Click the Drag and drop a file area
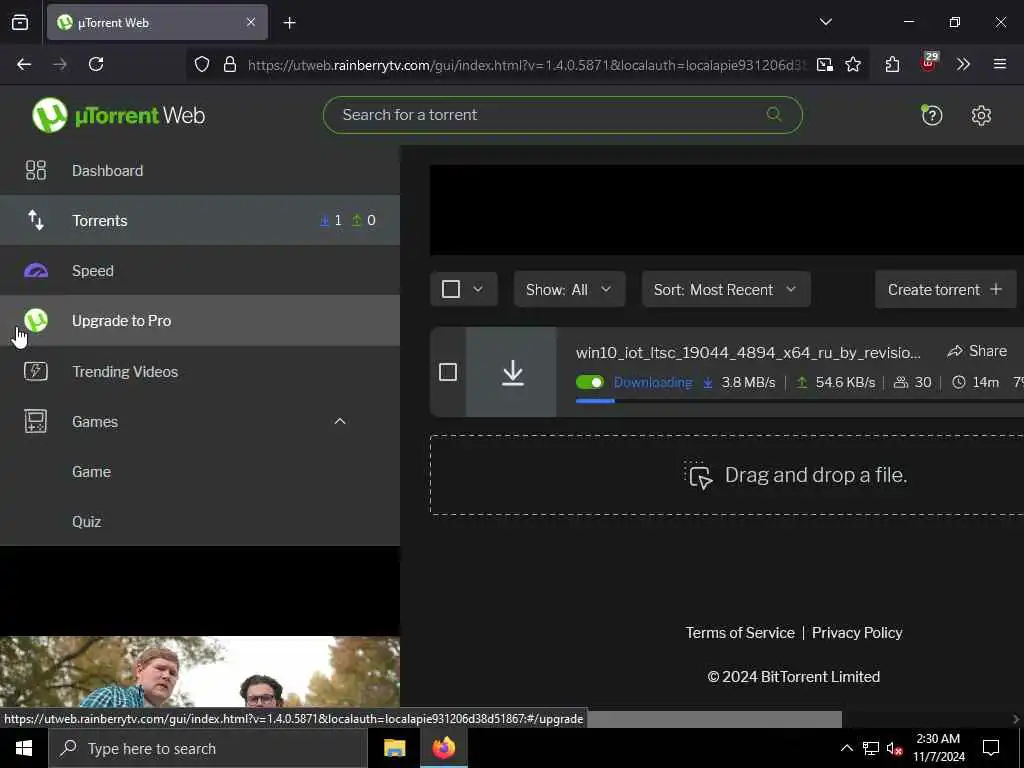The width and height of the screenshot is (1024, 768). (x=727, y=475)
